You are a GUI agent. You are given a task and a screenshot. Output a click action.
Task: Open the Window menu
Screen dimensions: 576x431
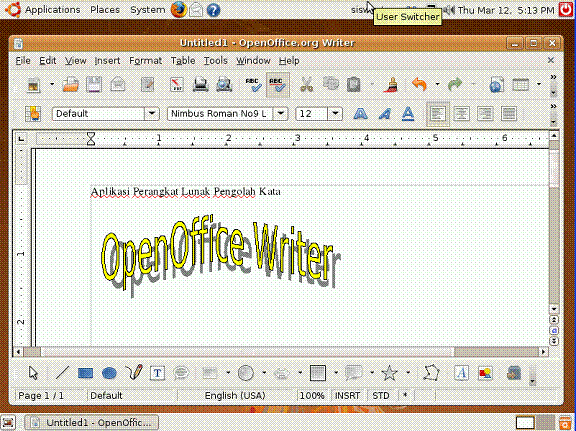253,61
